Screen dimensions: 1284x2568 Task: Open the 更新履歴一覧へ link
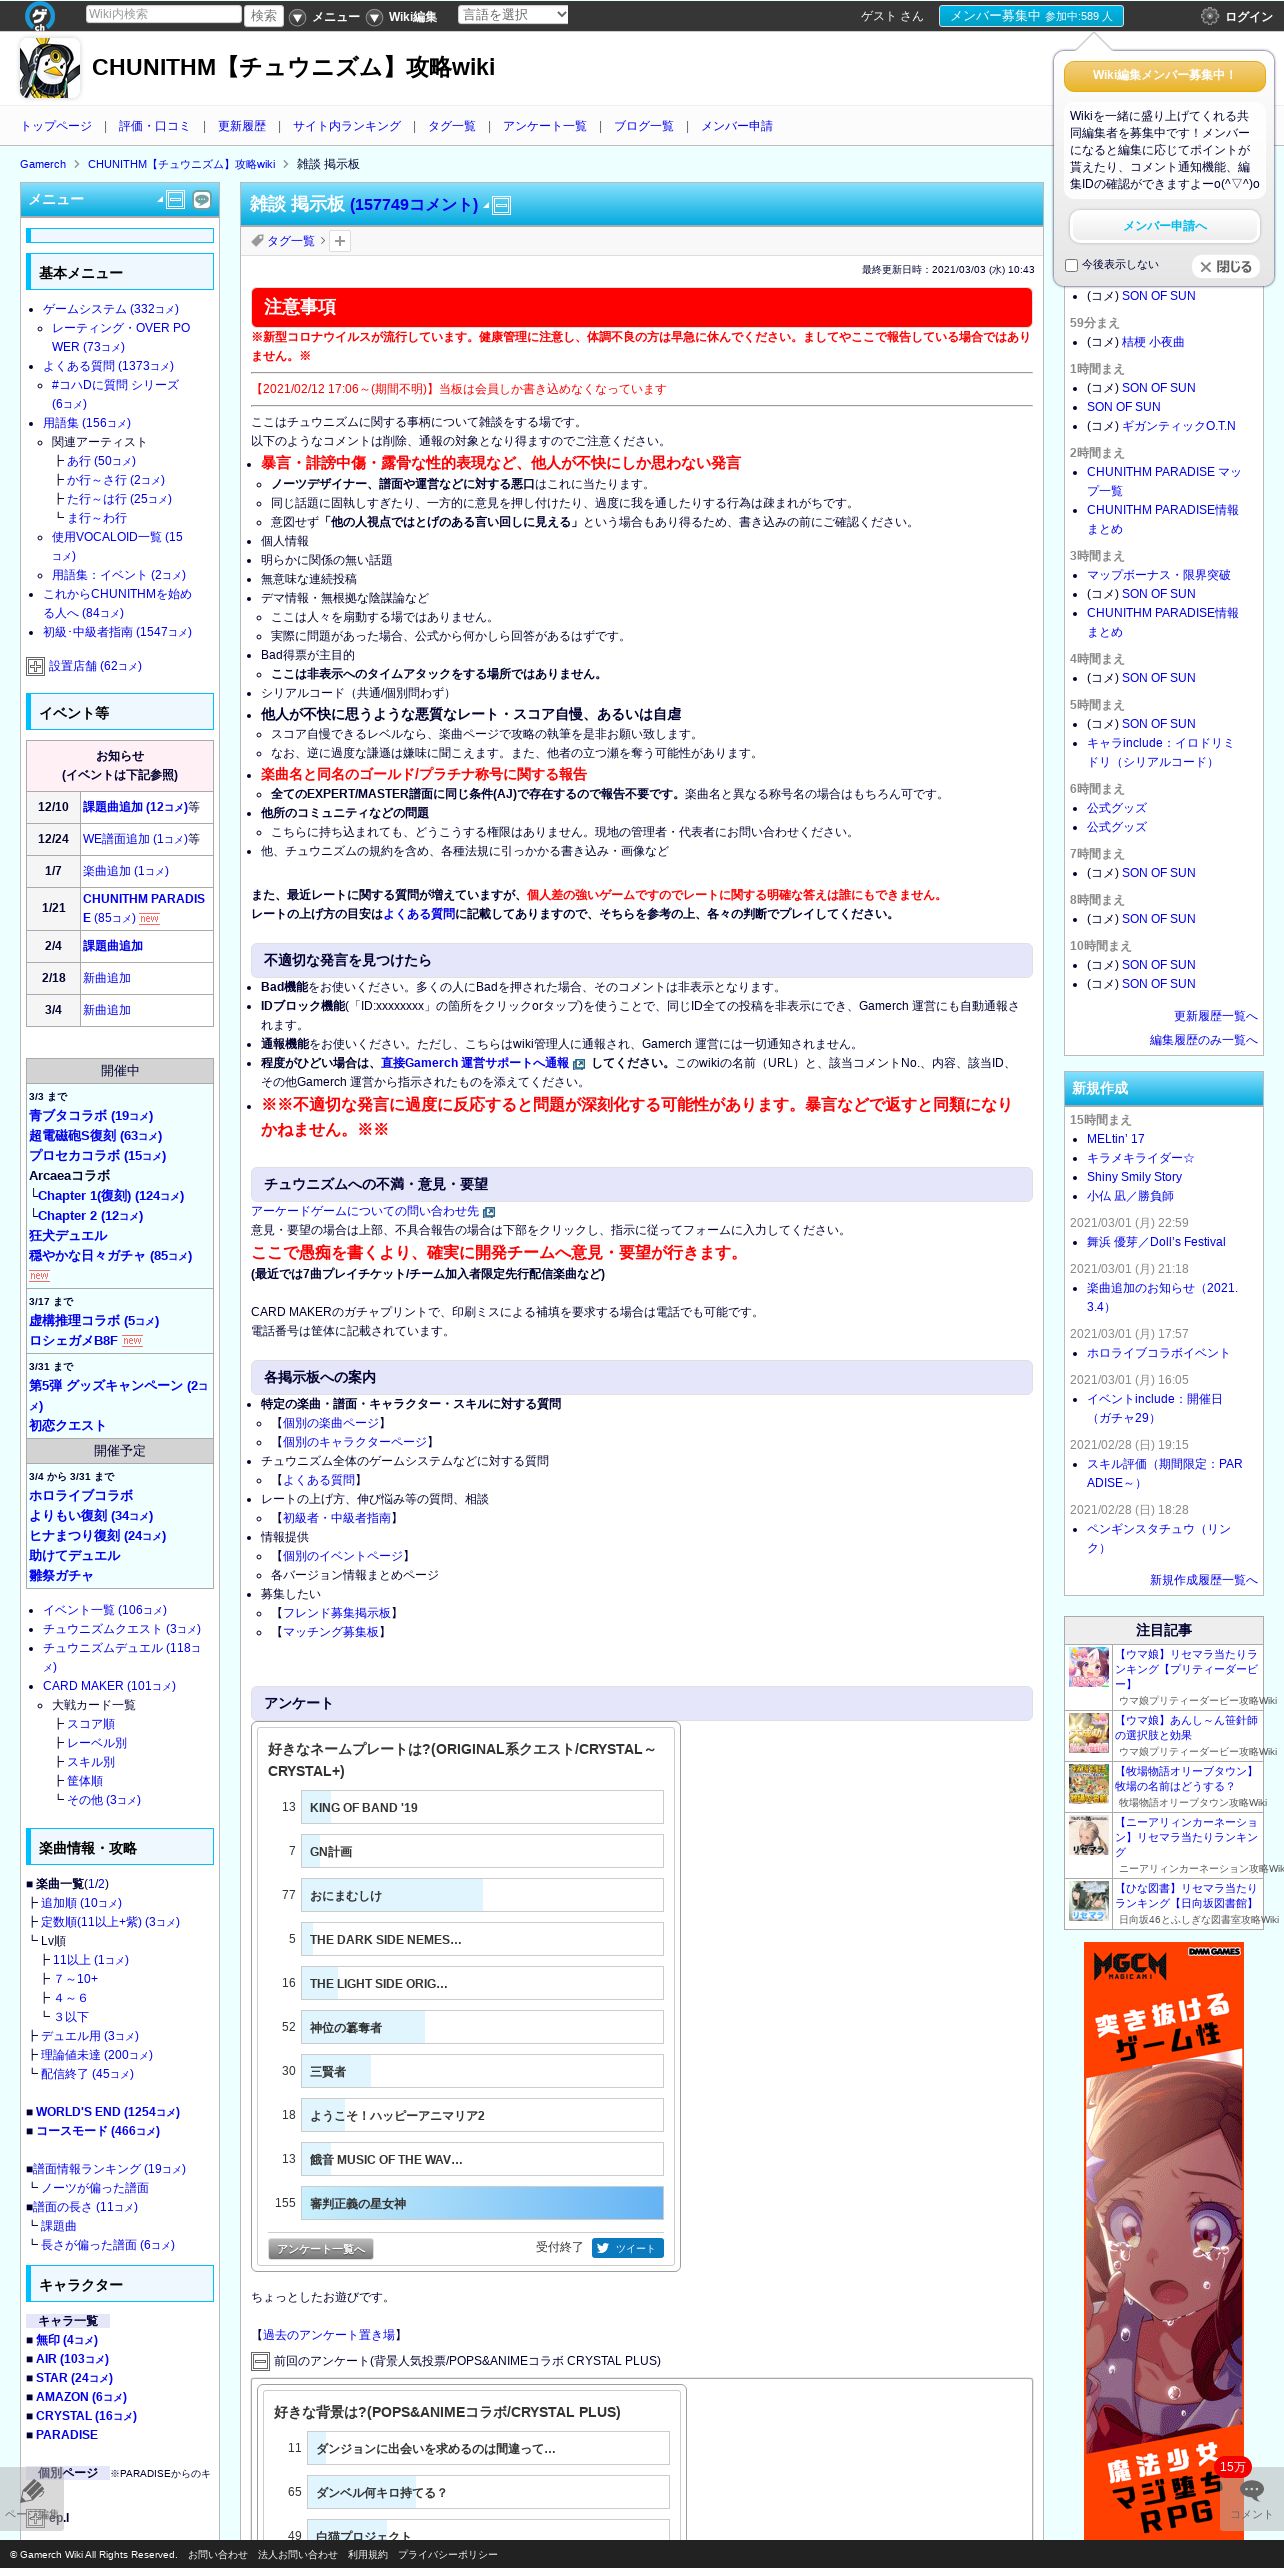pyautogui.click(x=1215, y=1016)
